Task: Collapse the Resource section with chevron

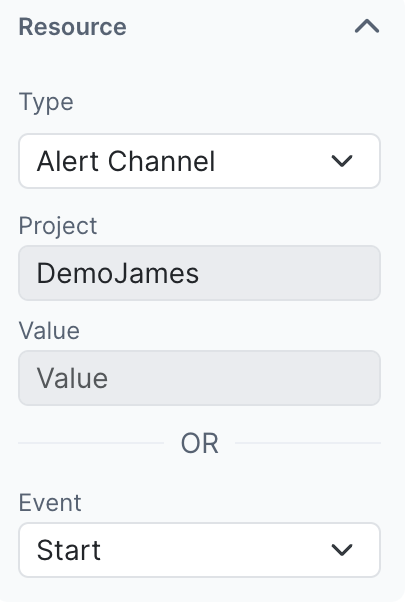Action: tap(367, 27)
